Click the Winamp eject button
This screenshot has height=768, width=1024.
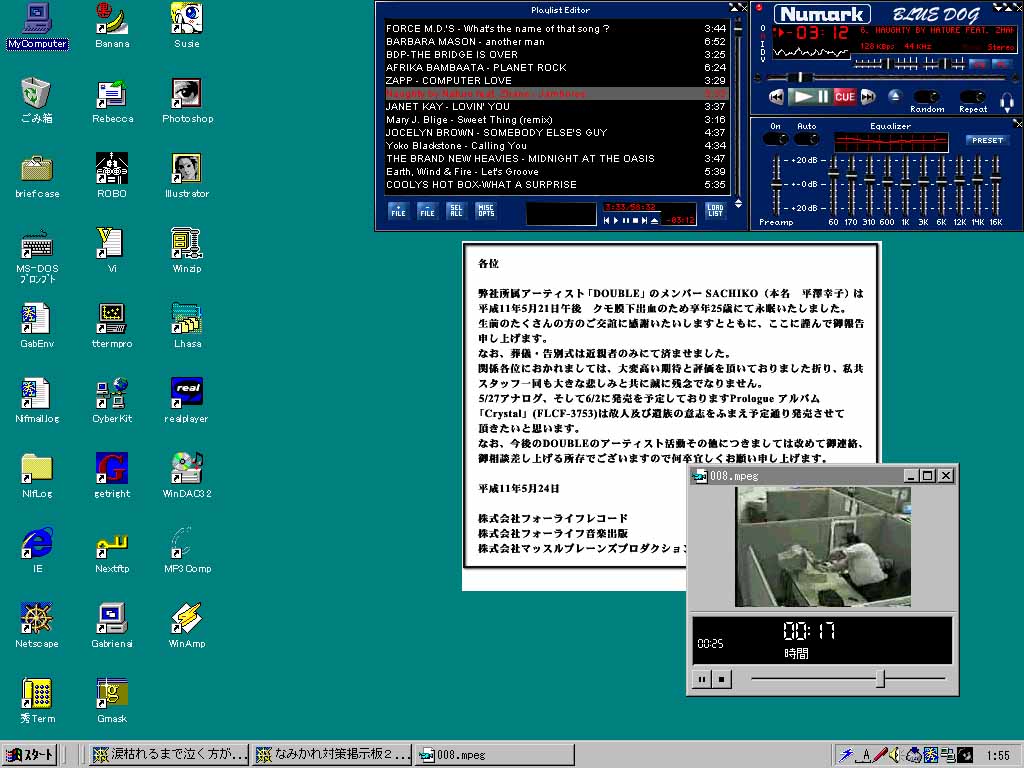pyautogui.click(x=895, y=96)
